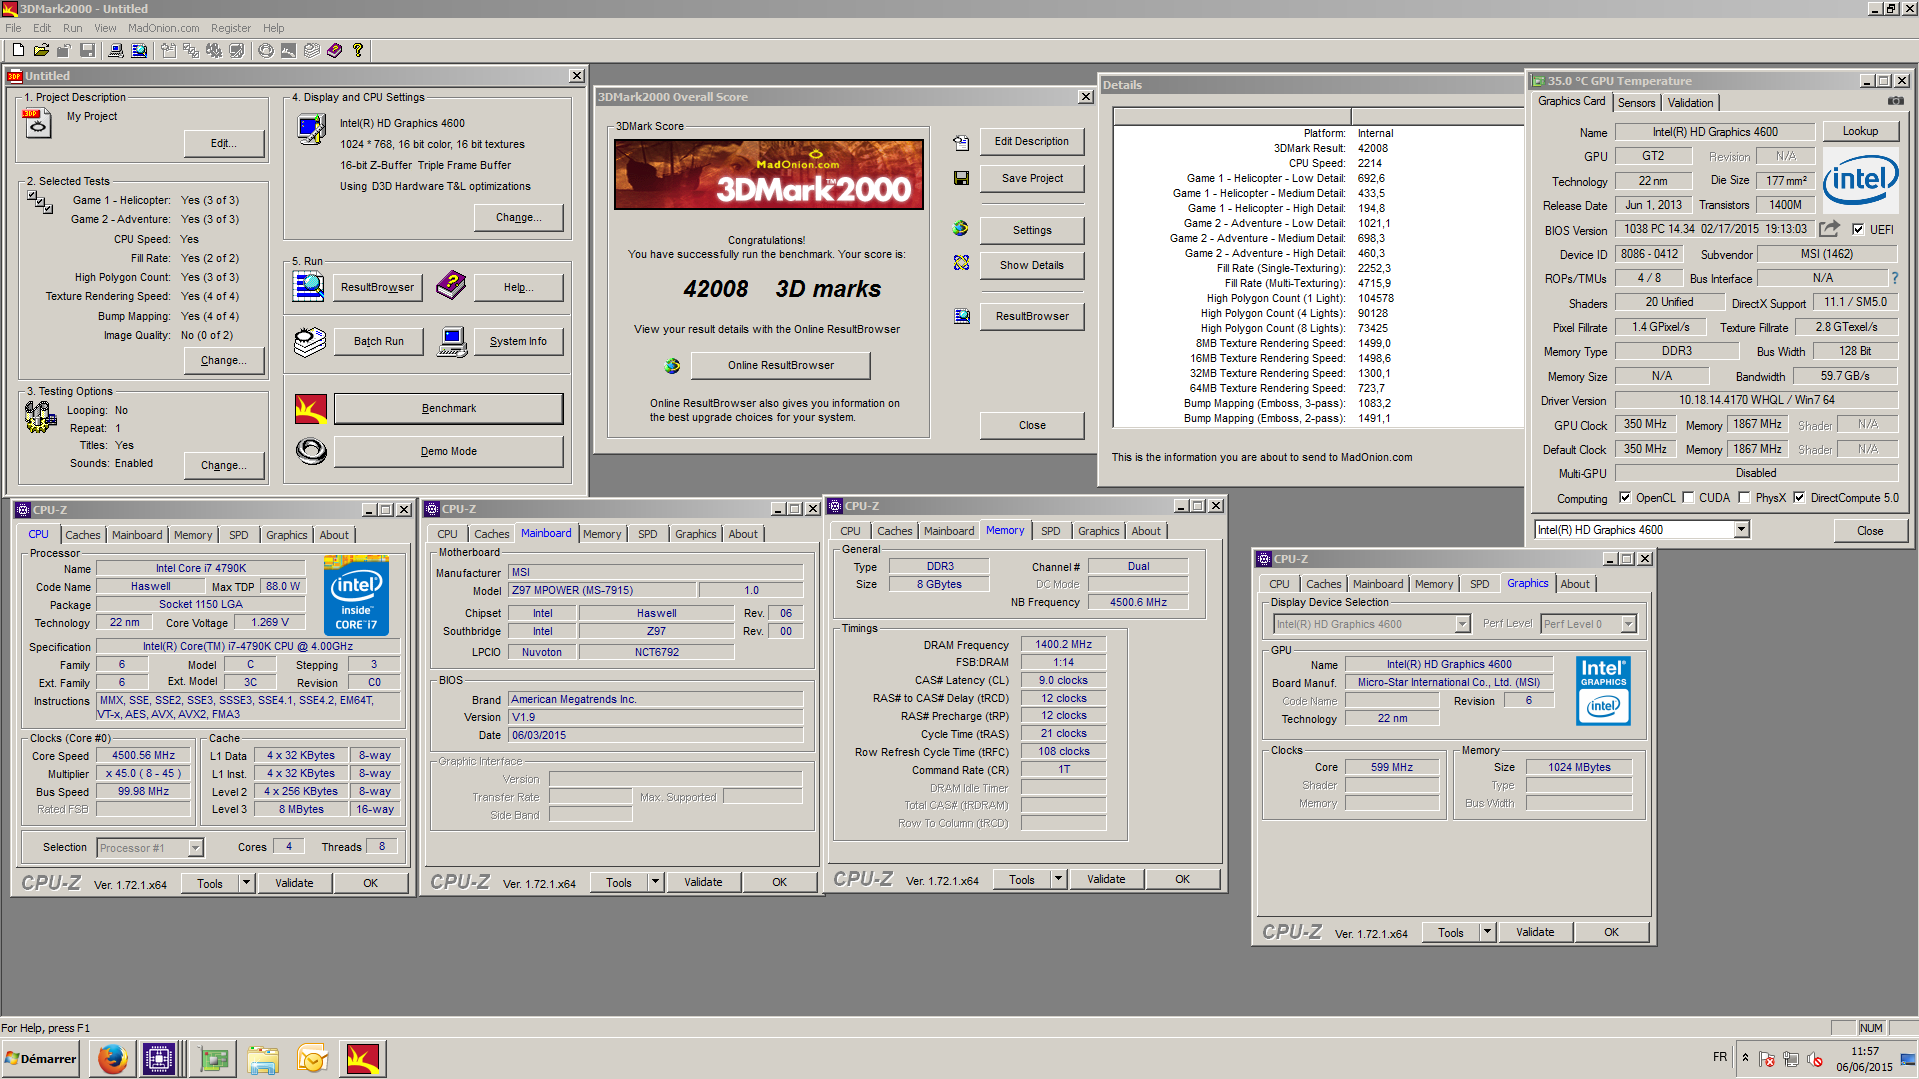Click the CPU-Z chip icon in the taskbar
The height and width of the screenshot is (1079, 1919).
(x=159, y=1058)
